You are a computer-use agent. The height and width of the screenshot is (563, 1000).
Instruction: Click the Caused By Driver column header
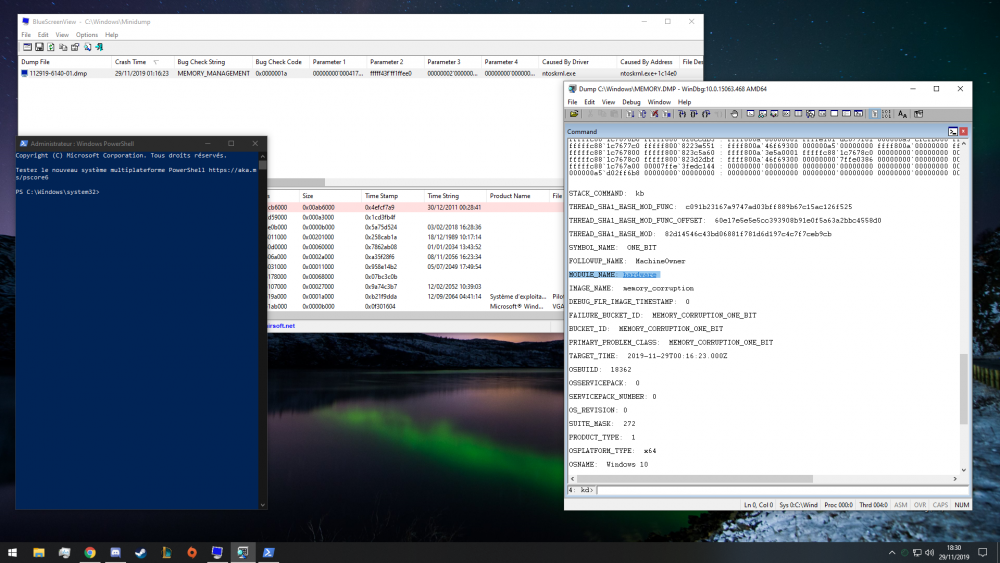coord(578,62)
